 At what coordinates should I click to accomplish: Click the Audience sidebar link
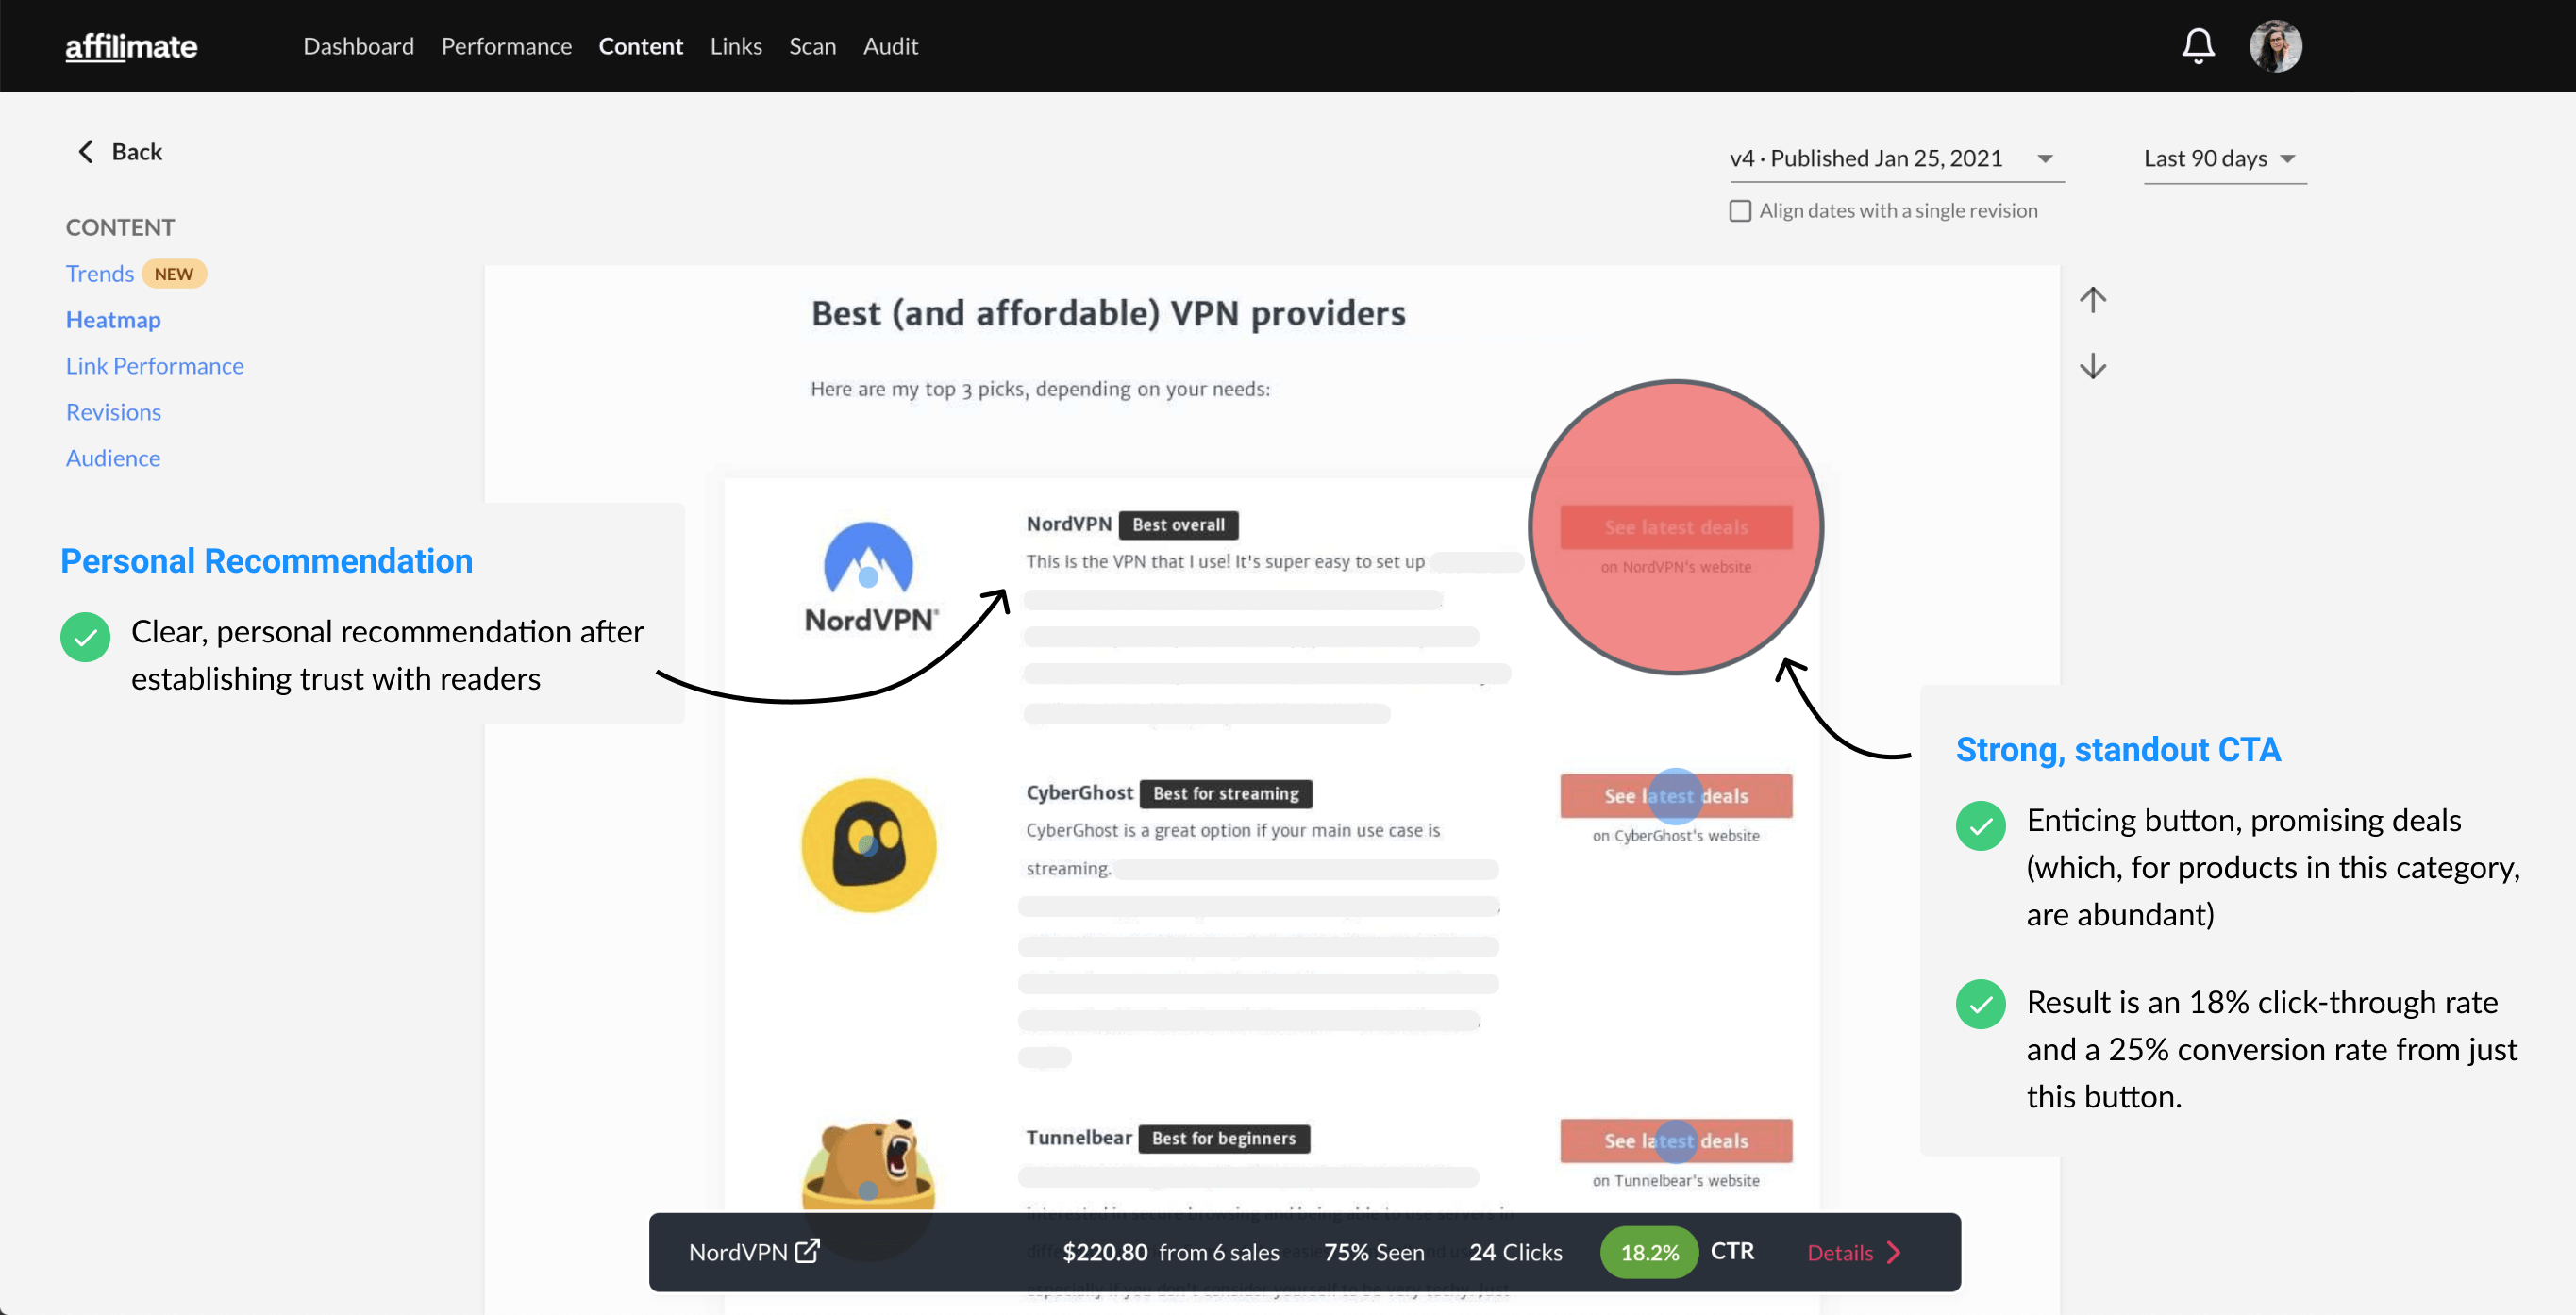112,457
